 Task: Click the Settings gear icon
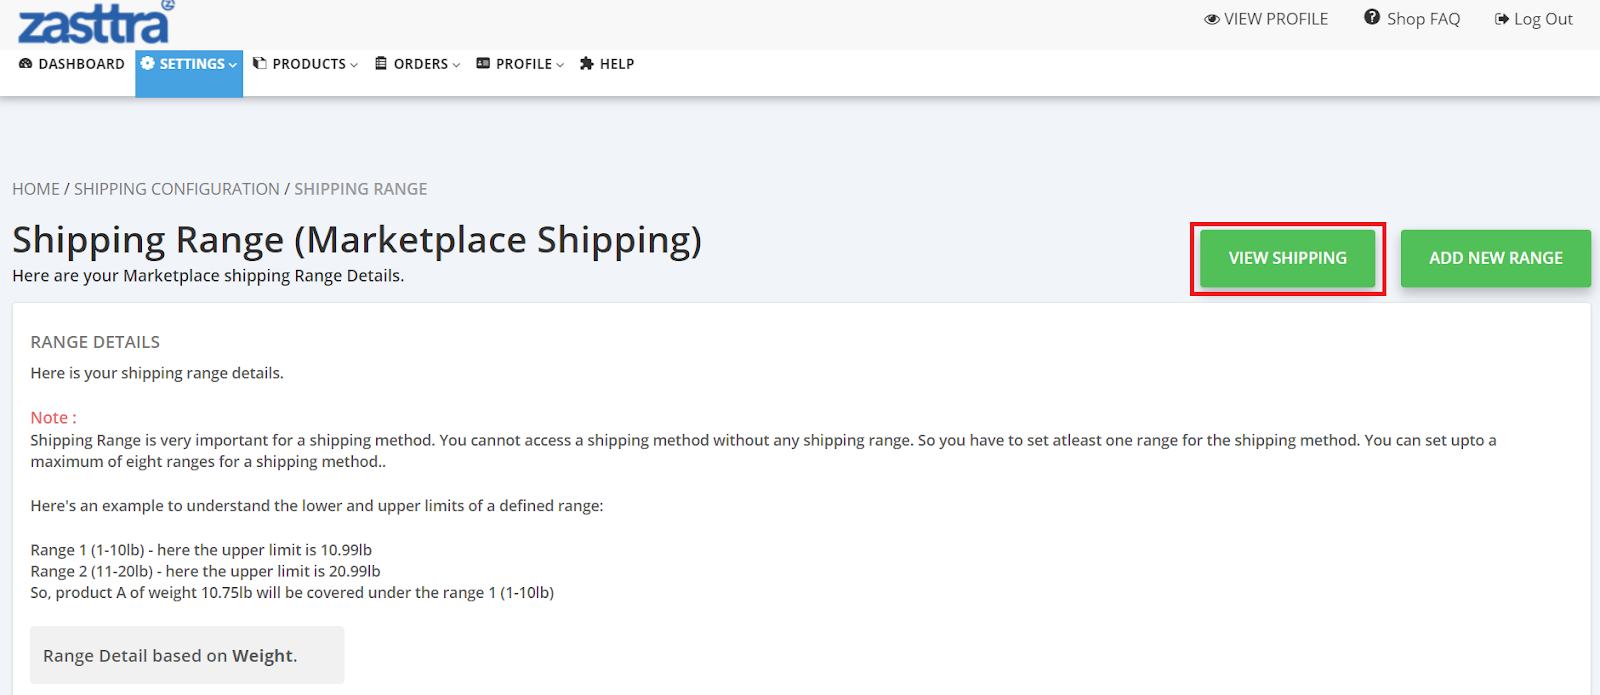148,64
